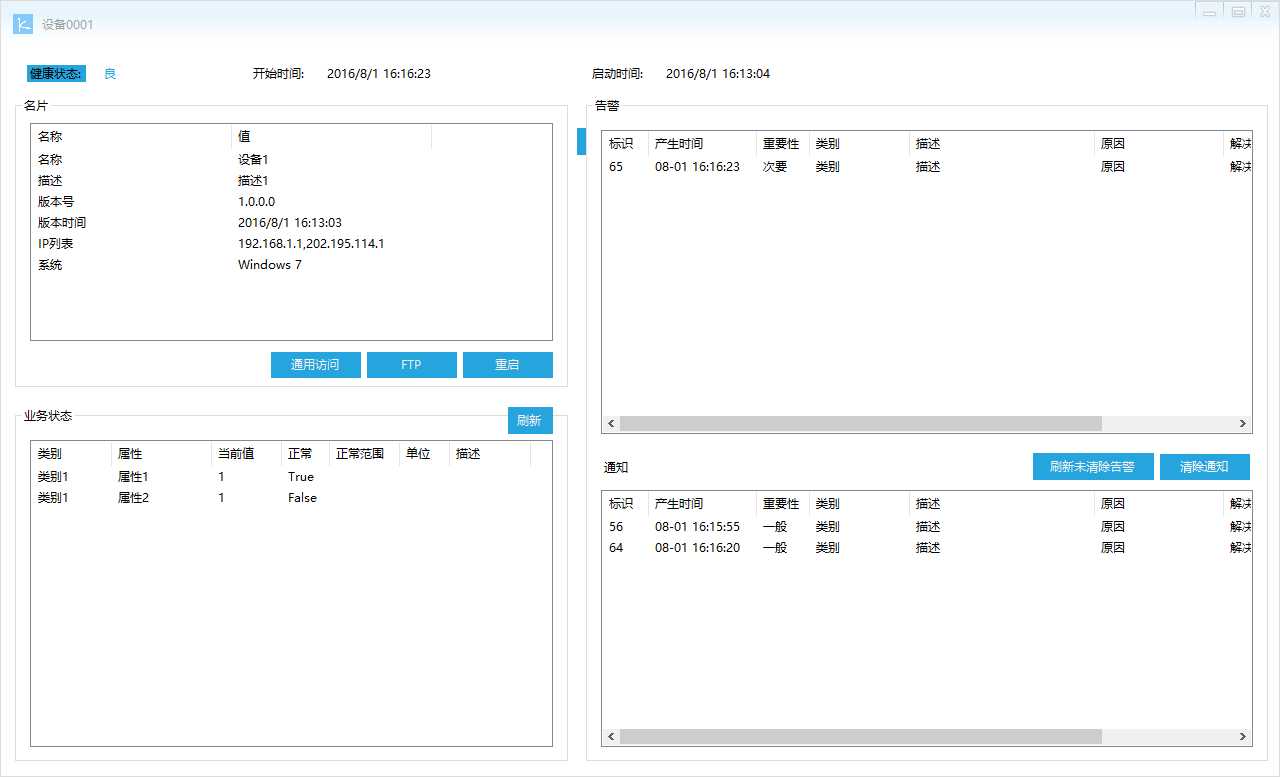Click 开始时间 value 2016/8/1 16:16:23
This screenshot has width=1280, height=777.
pyautogui.click(x=379, y=74)
